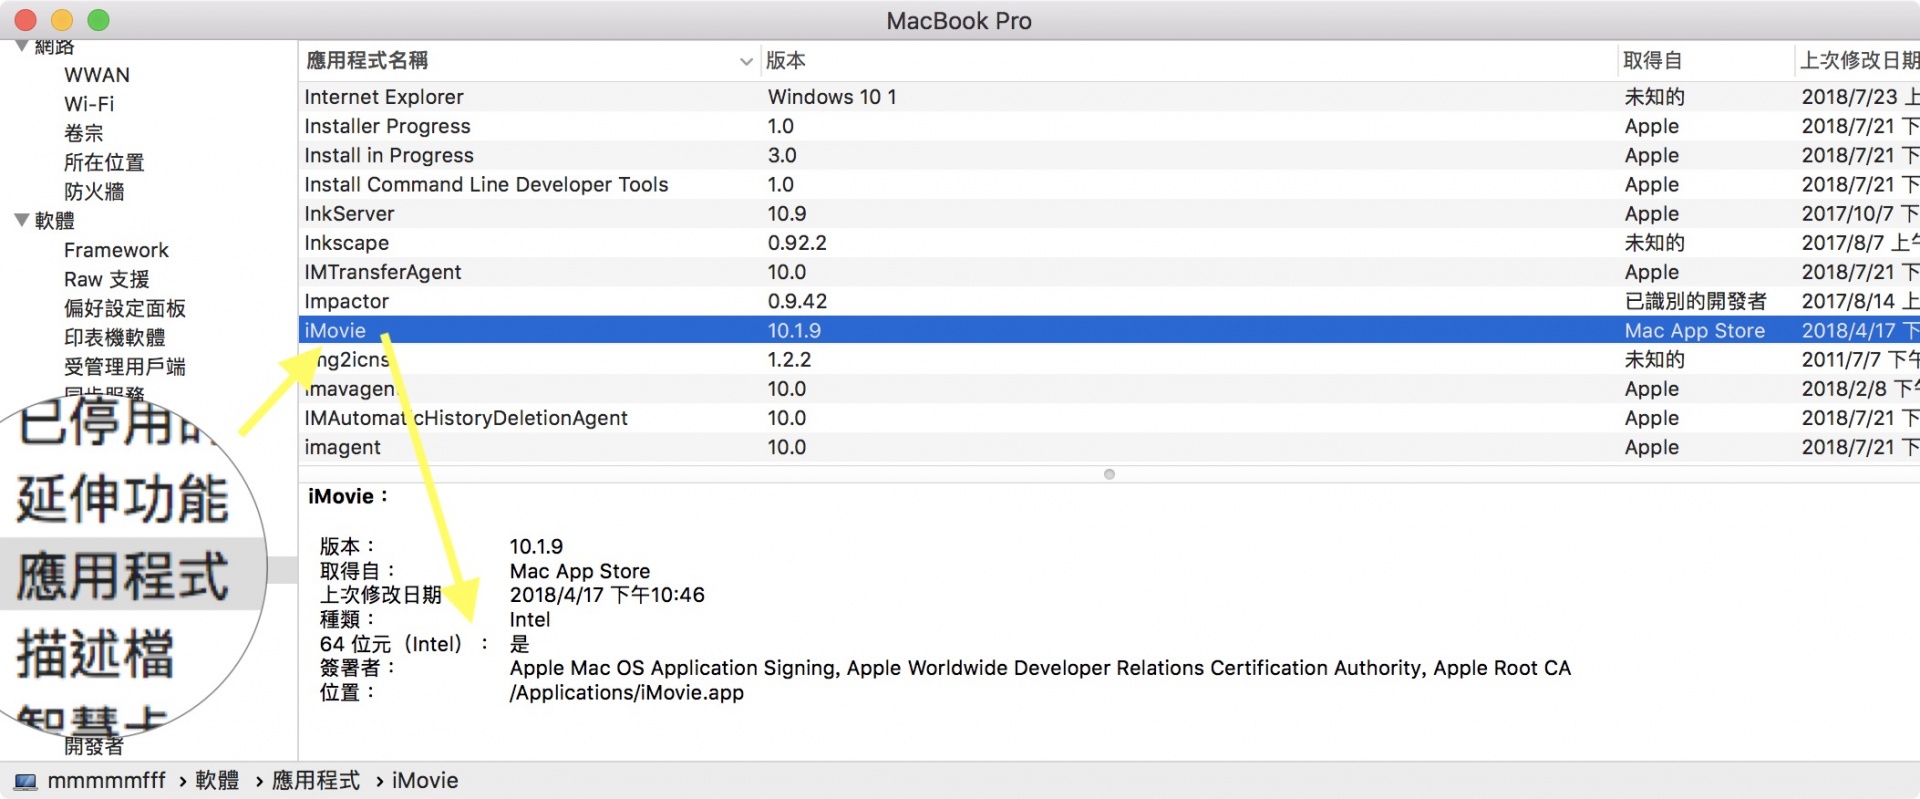
Task: Click version 1.2.2 in the table
Action: 789,359
